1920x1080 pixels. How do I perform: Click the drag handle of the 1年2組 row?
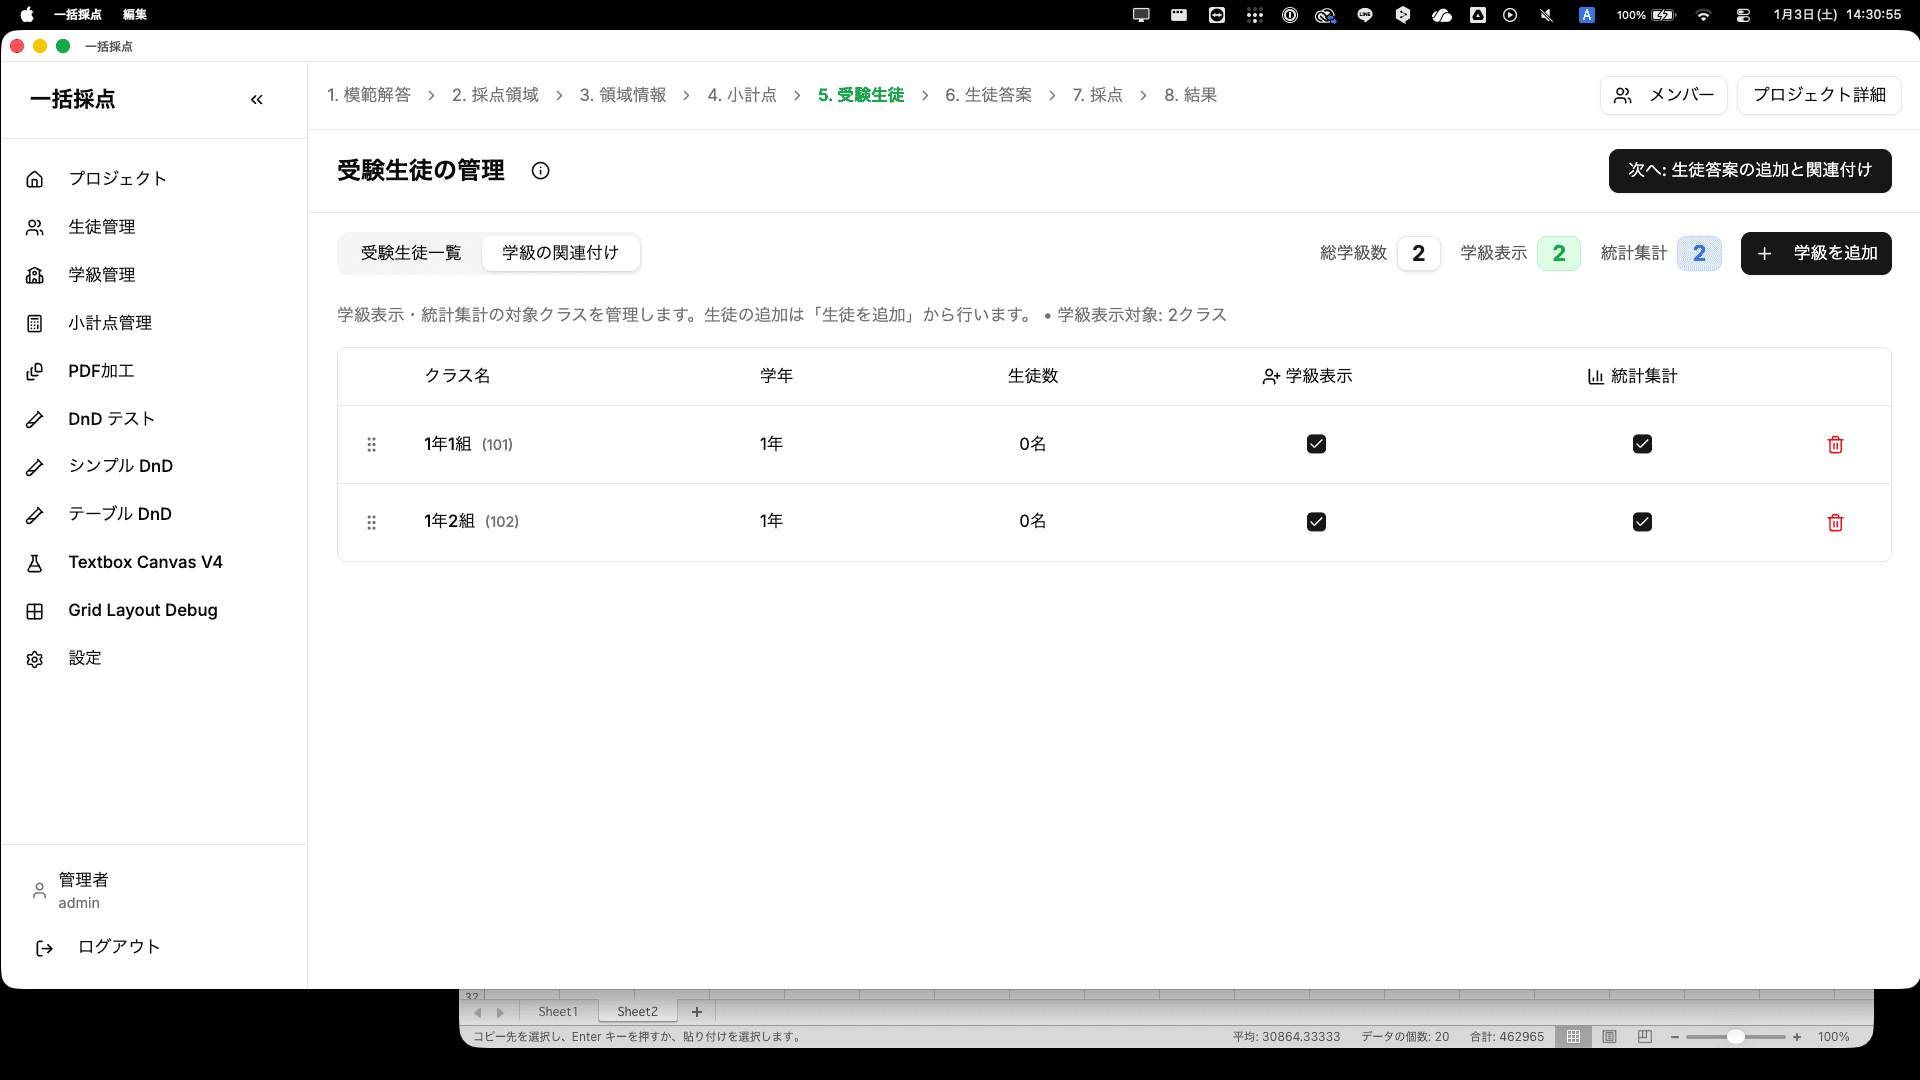[372, 522]
